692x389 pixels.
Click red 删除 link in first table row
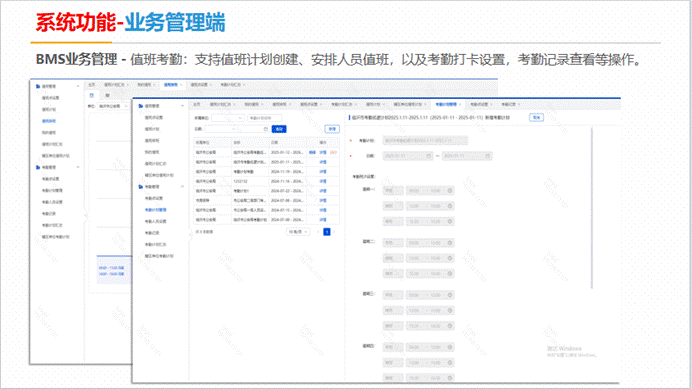pos(333,152)
